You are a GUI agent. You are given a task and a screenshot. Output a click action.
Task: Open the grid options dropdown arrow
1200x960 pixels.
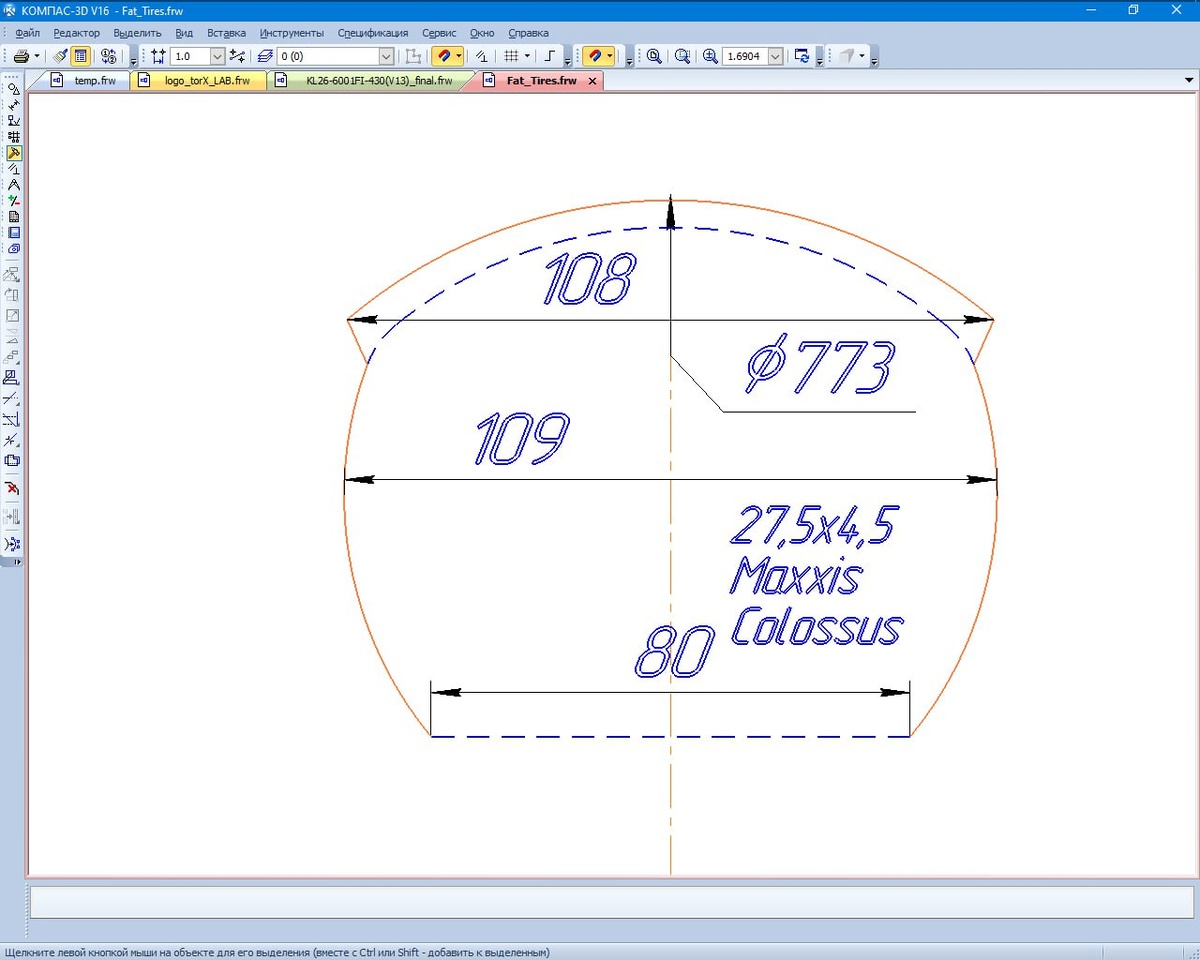tap(526, 56)
